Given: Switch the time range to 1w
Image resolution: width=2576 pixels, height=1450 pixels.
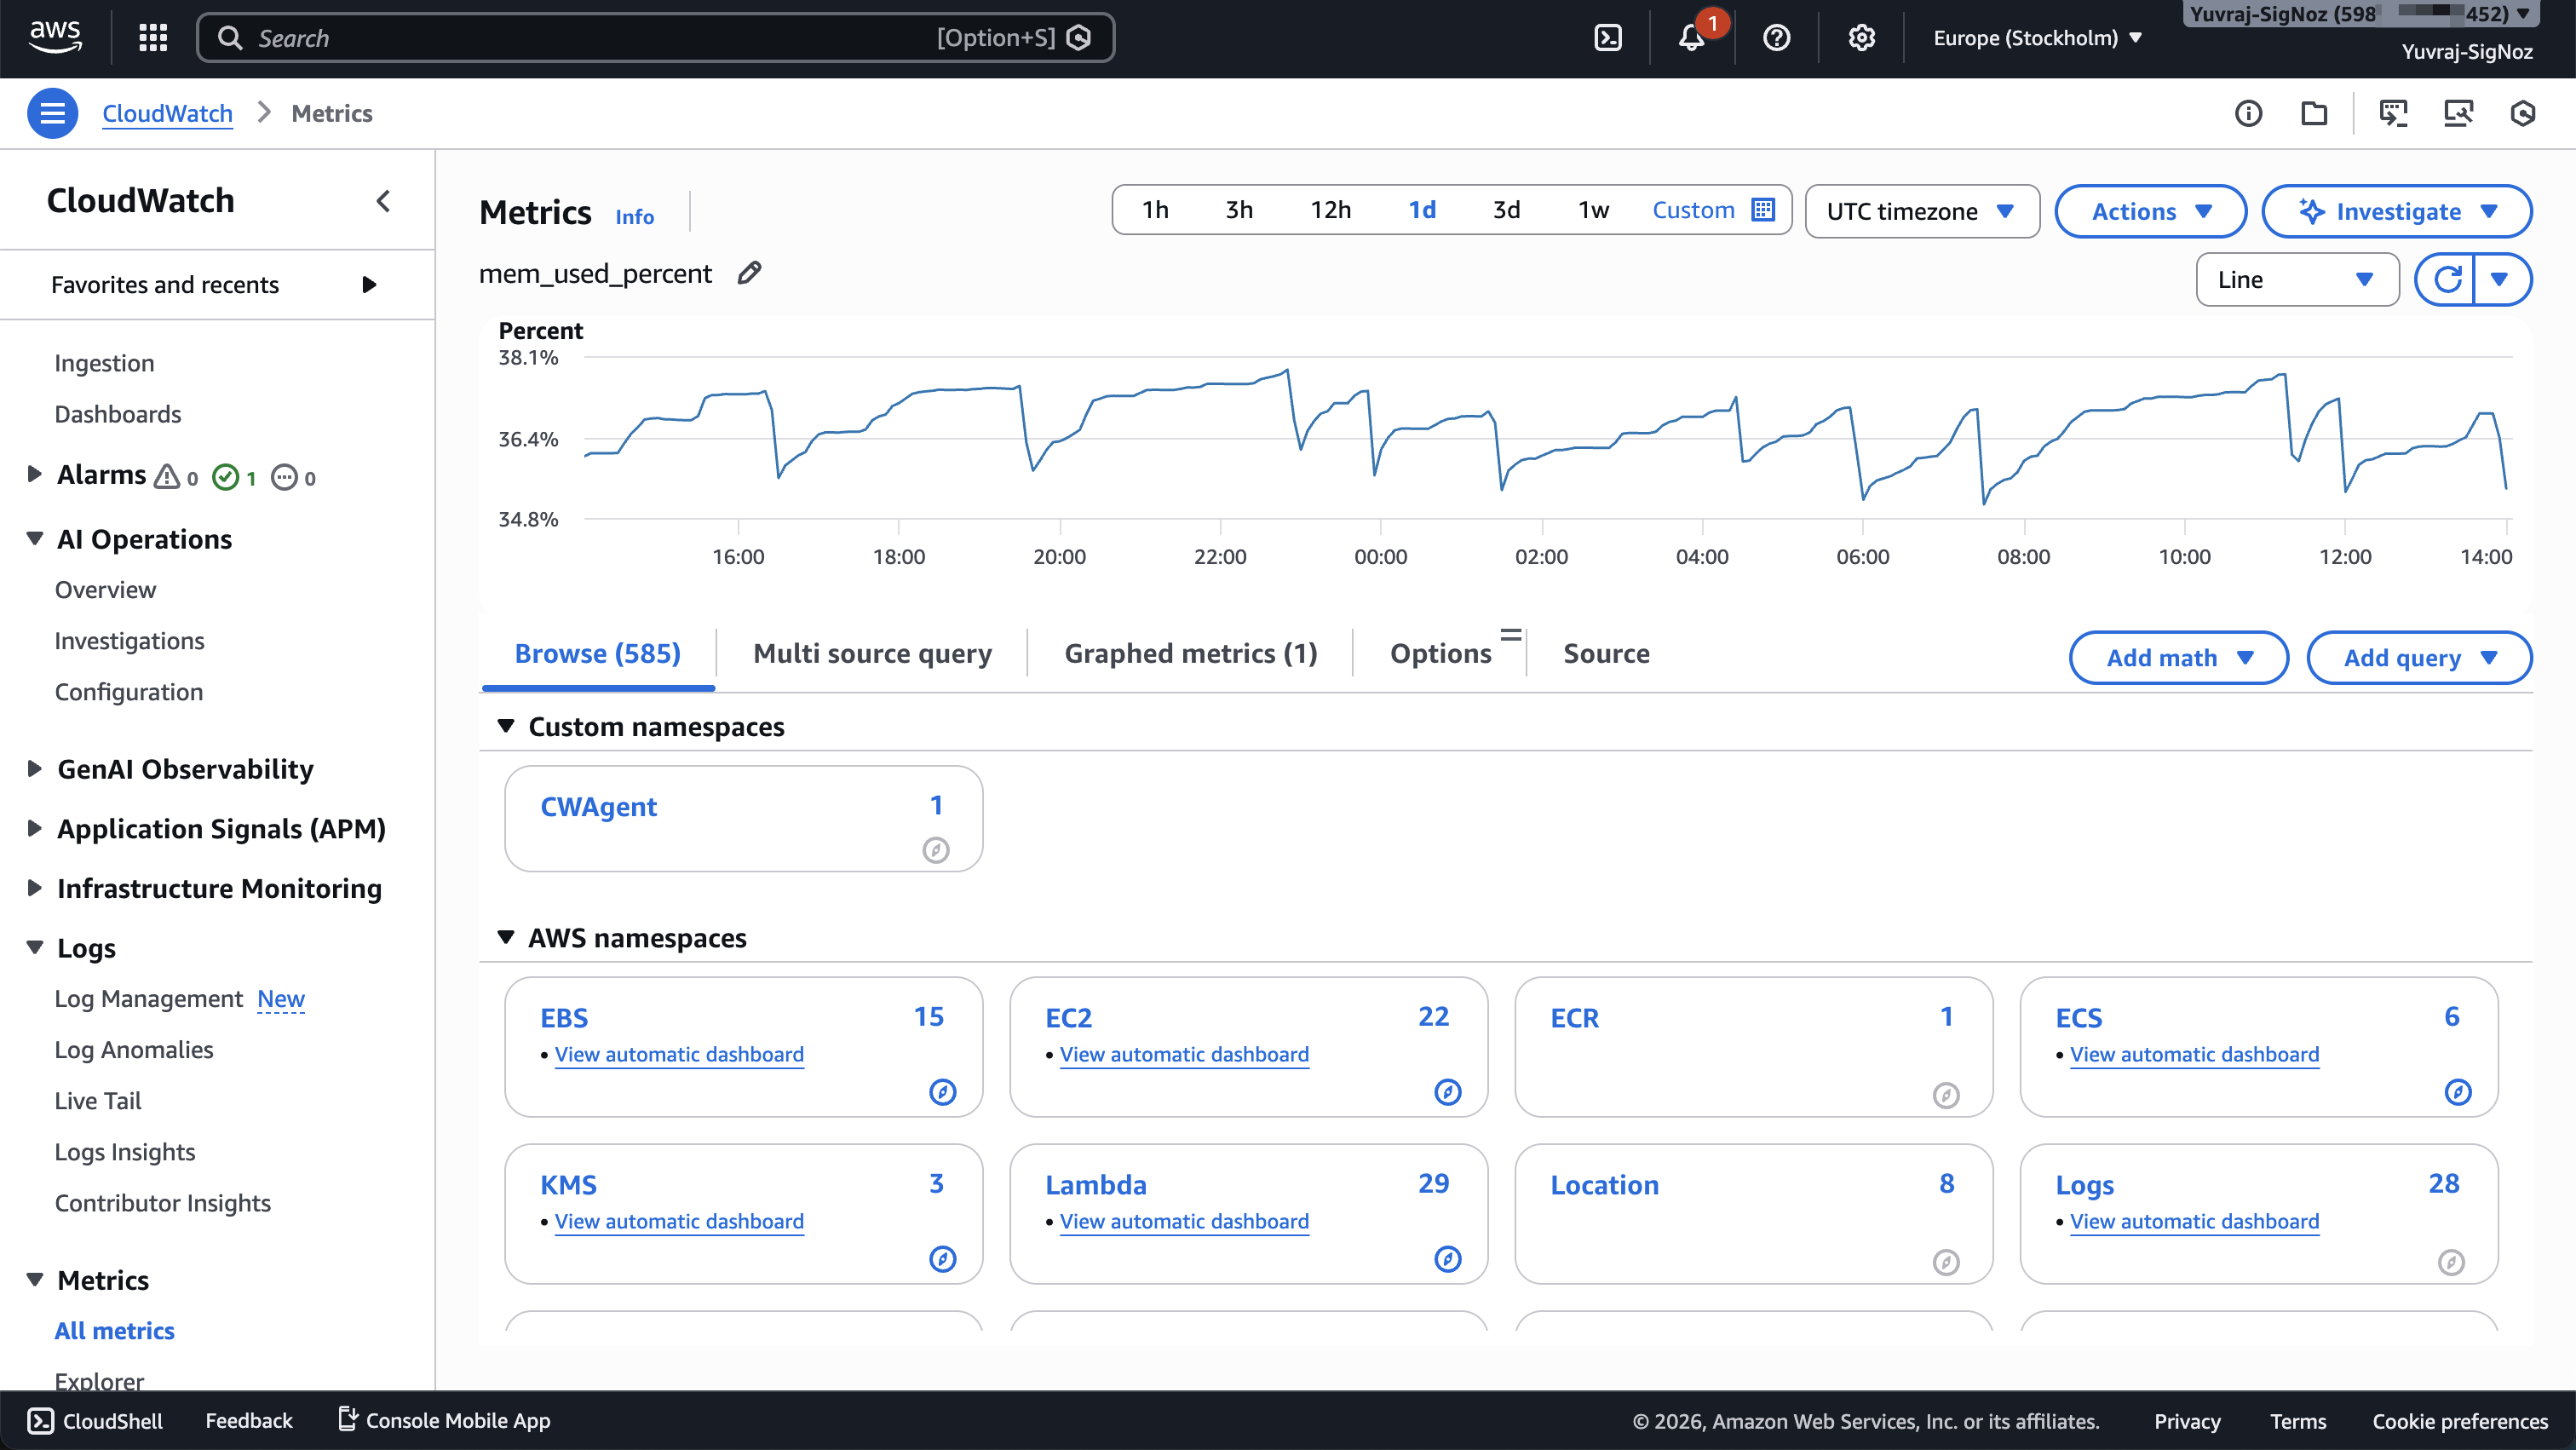Looking at the screenshot, I should 1591,210.
